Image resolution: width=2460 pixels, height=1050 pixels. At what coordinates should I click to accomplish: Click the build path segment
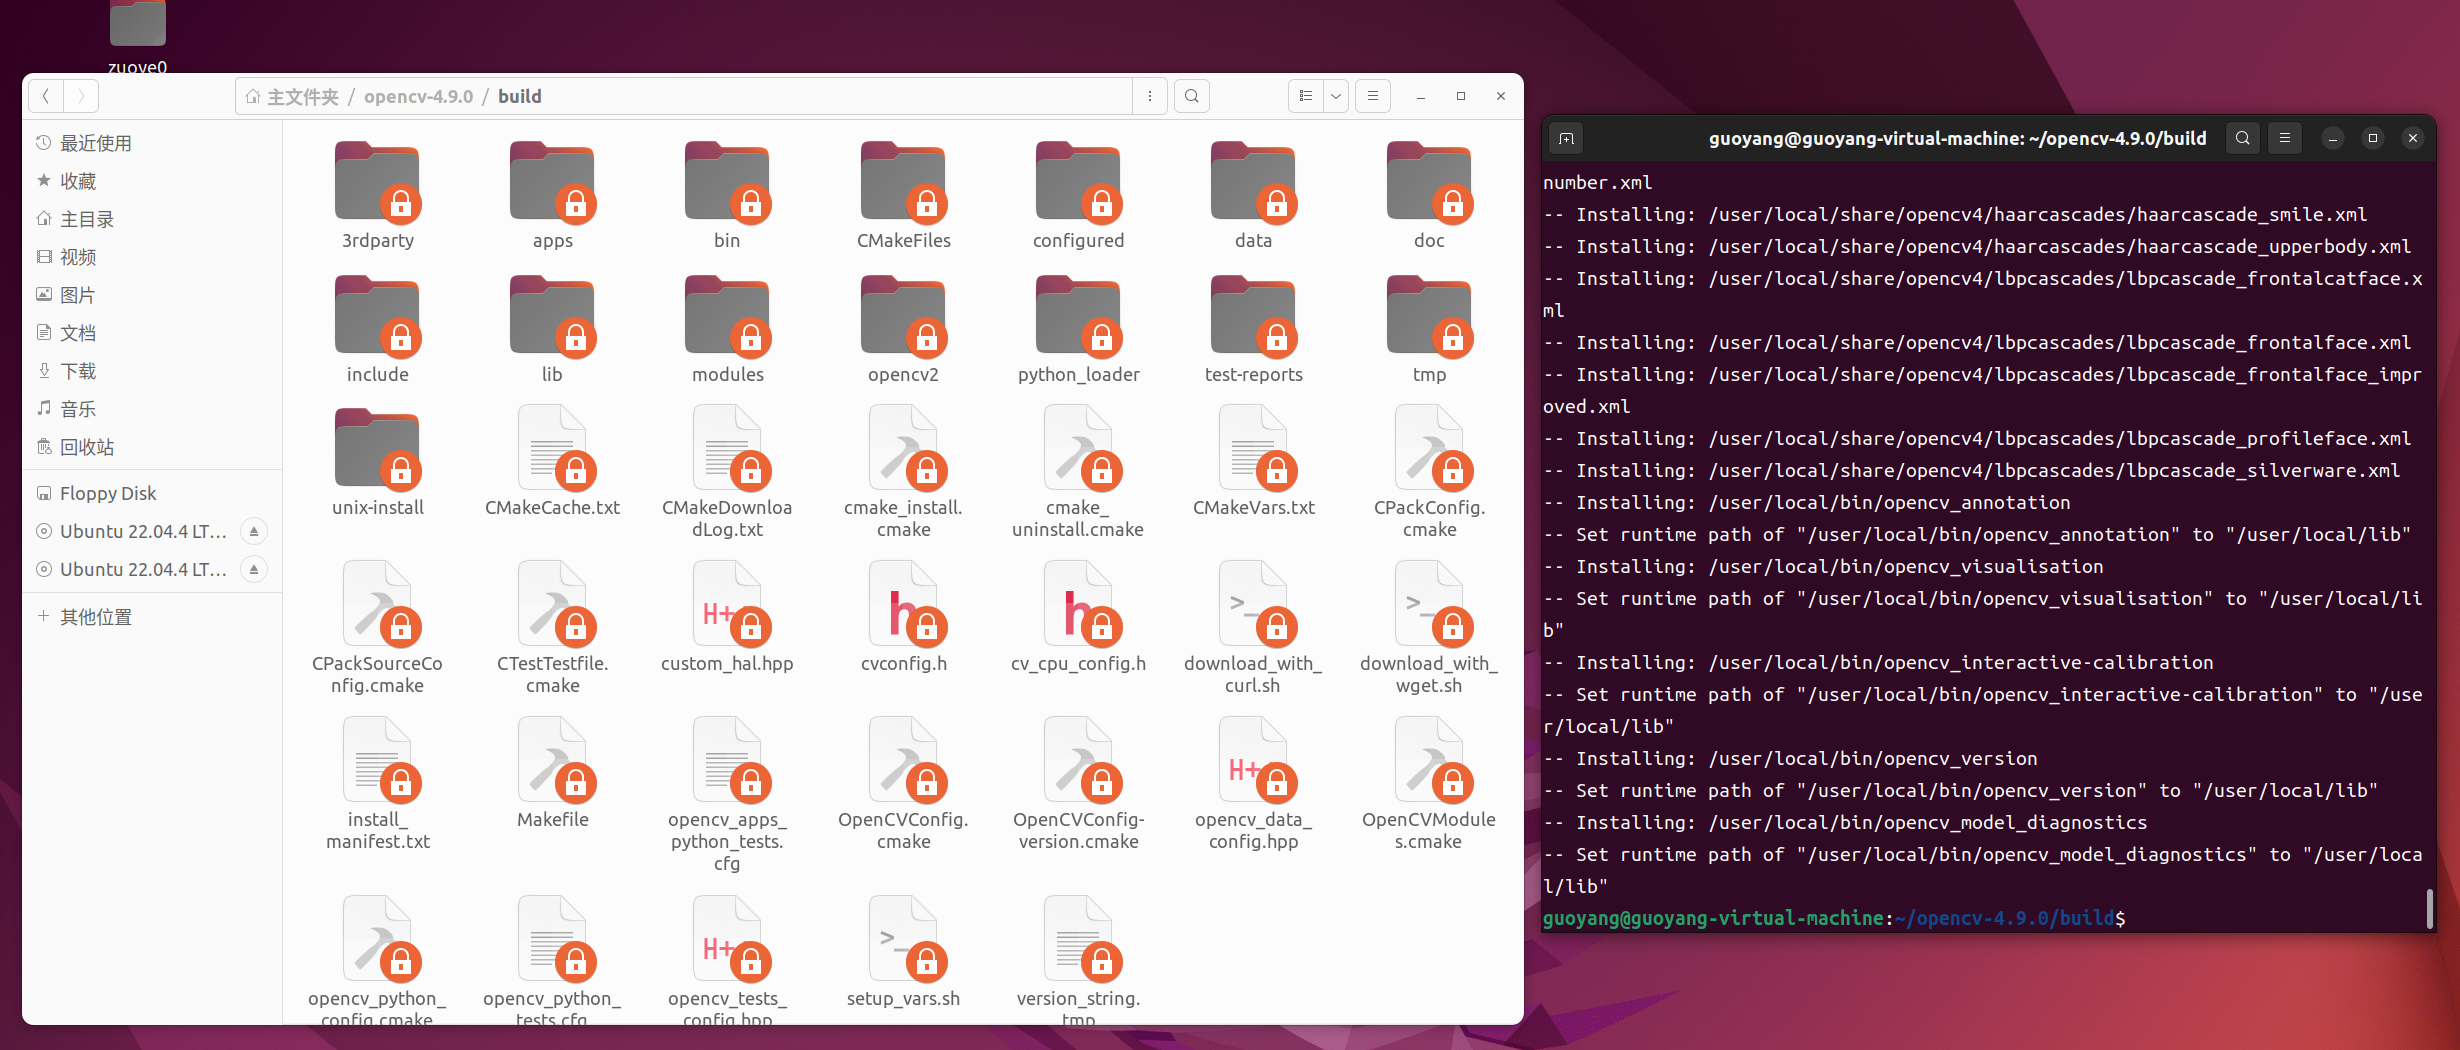point(520,96)
